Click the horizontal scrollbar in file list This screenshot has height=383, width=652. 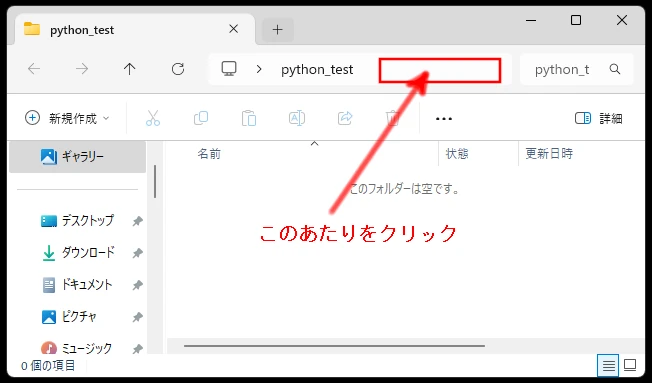pyautogui.click(x=334, y=346)
